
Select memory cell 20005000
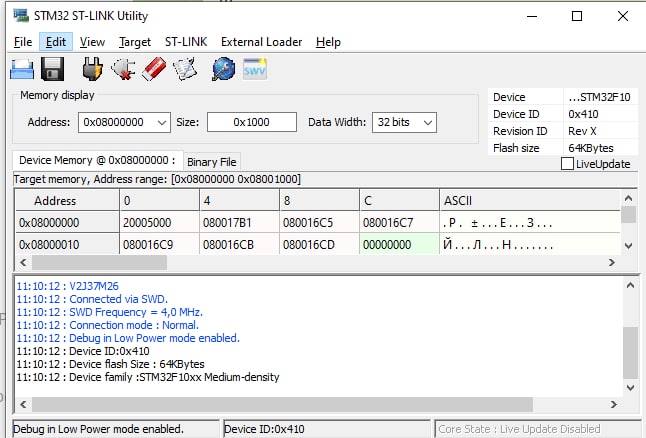coord(159,223)
